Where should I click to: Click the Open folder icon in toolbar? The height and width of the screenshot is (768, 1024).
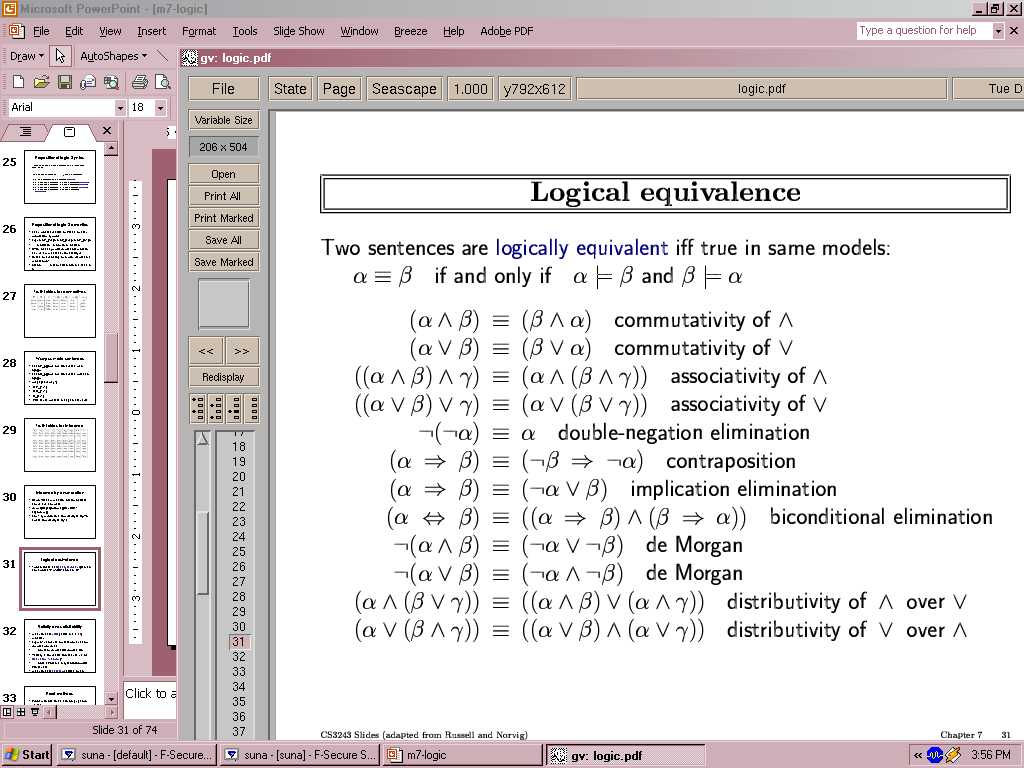(x=41, y=82)
